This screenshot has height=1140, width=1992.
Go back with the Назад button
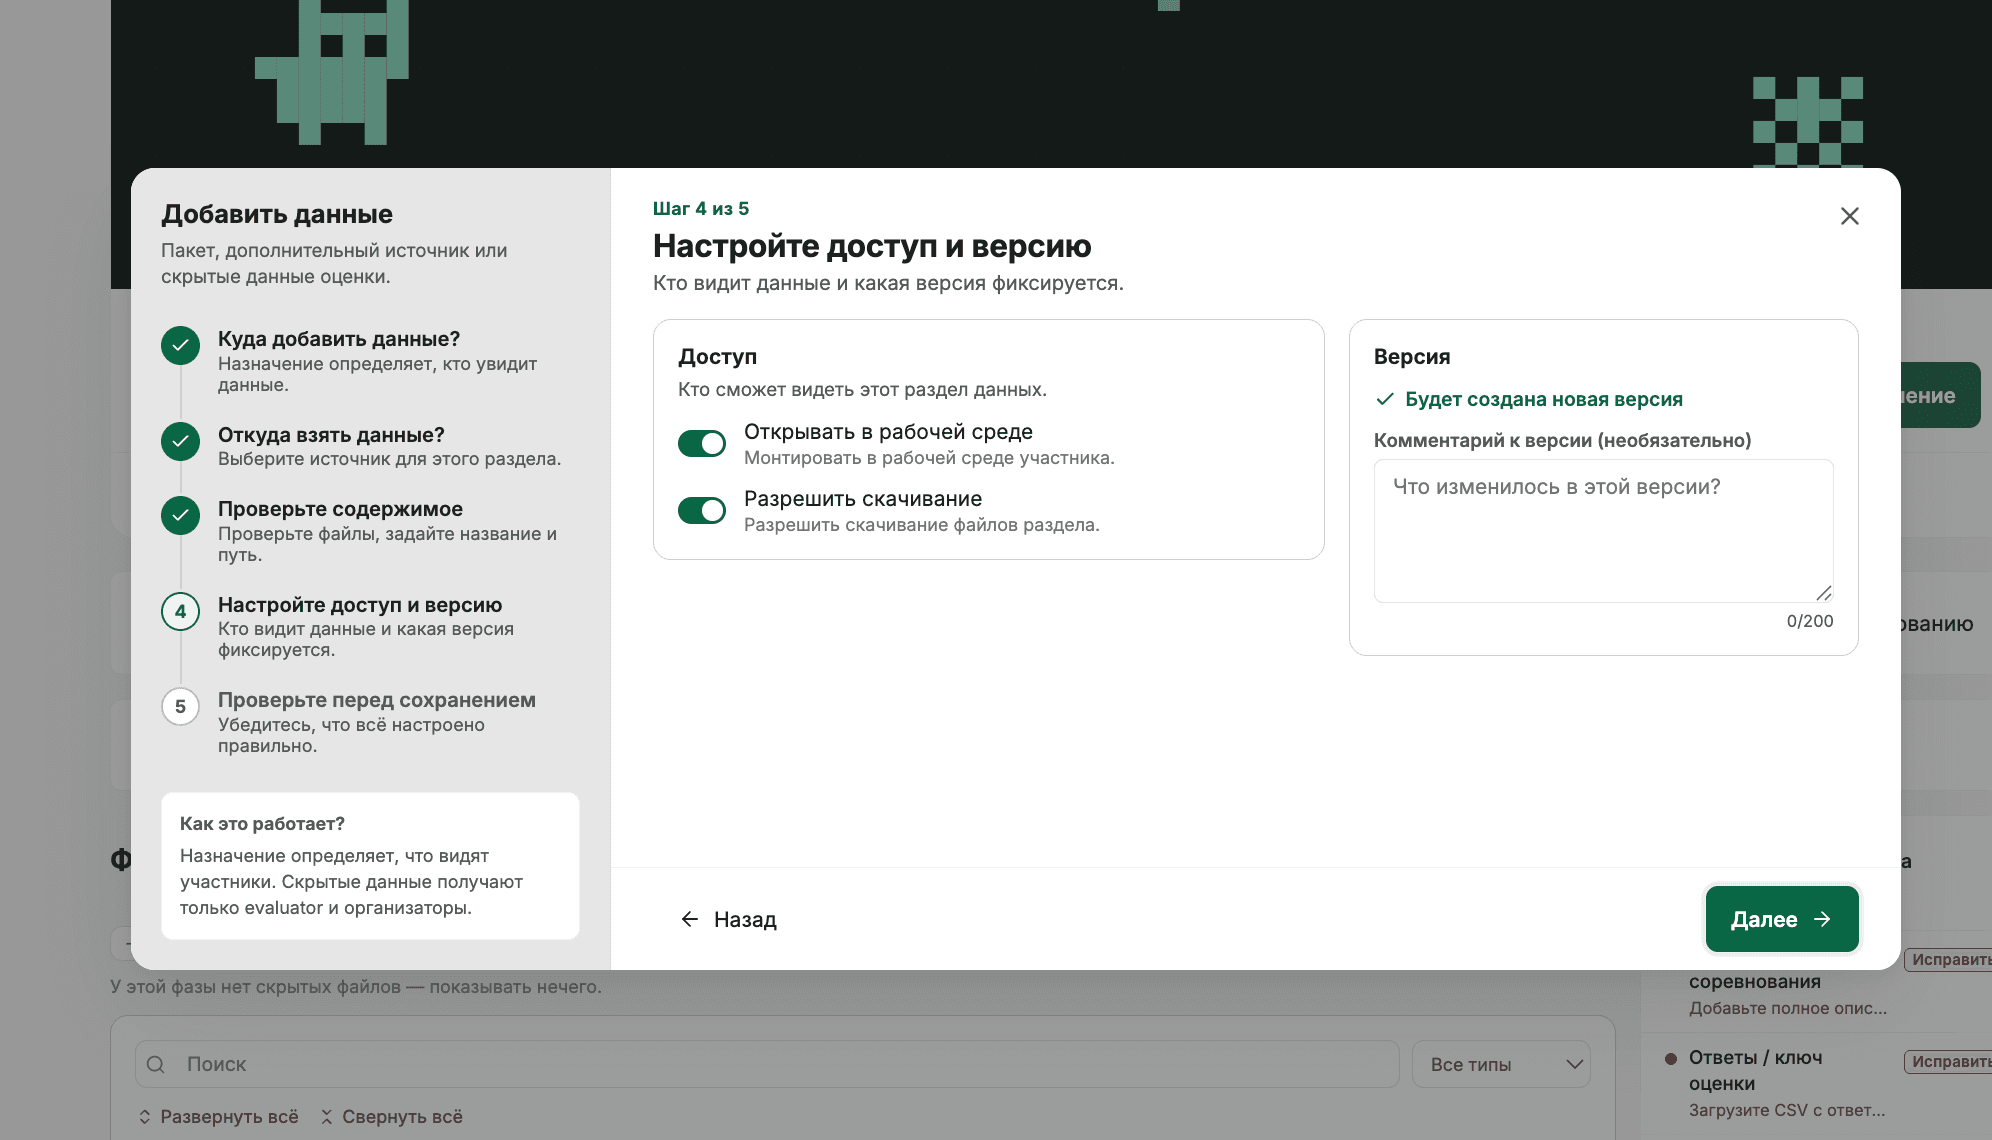(728, 919)
